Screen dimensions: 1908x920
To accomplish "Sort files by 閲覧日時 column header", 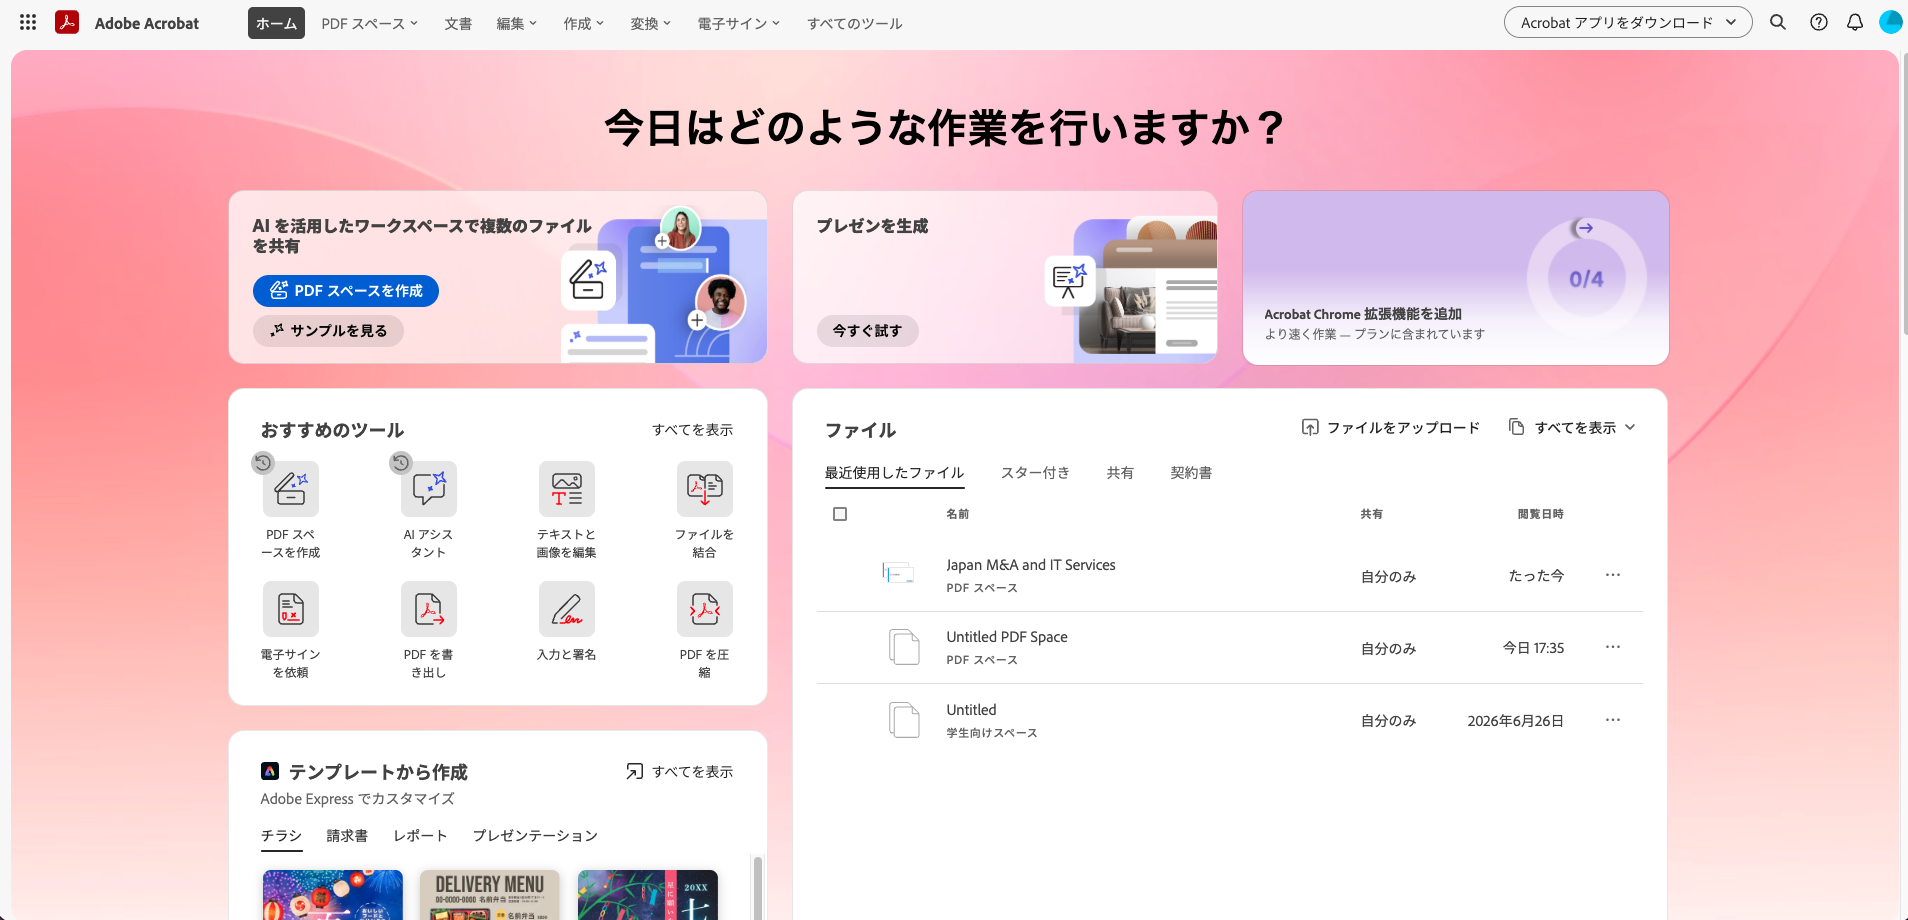I will click(1540, 514).
